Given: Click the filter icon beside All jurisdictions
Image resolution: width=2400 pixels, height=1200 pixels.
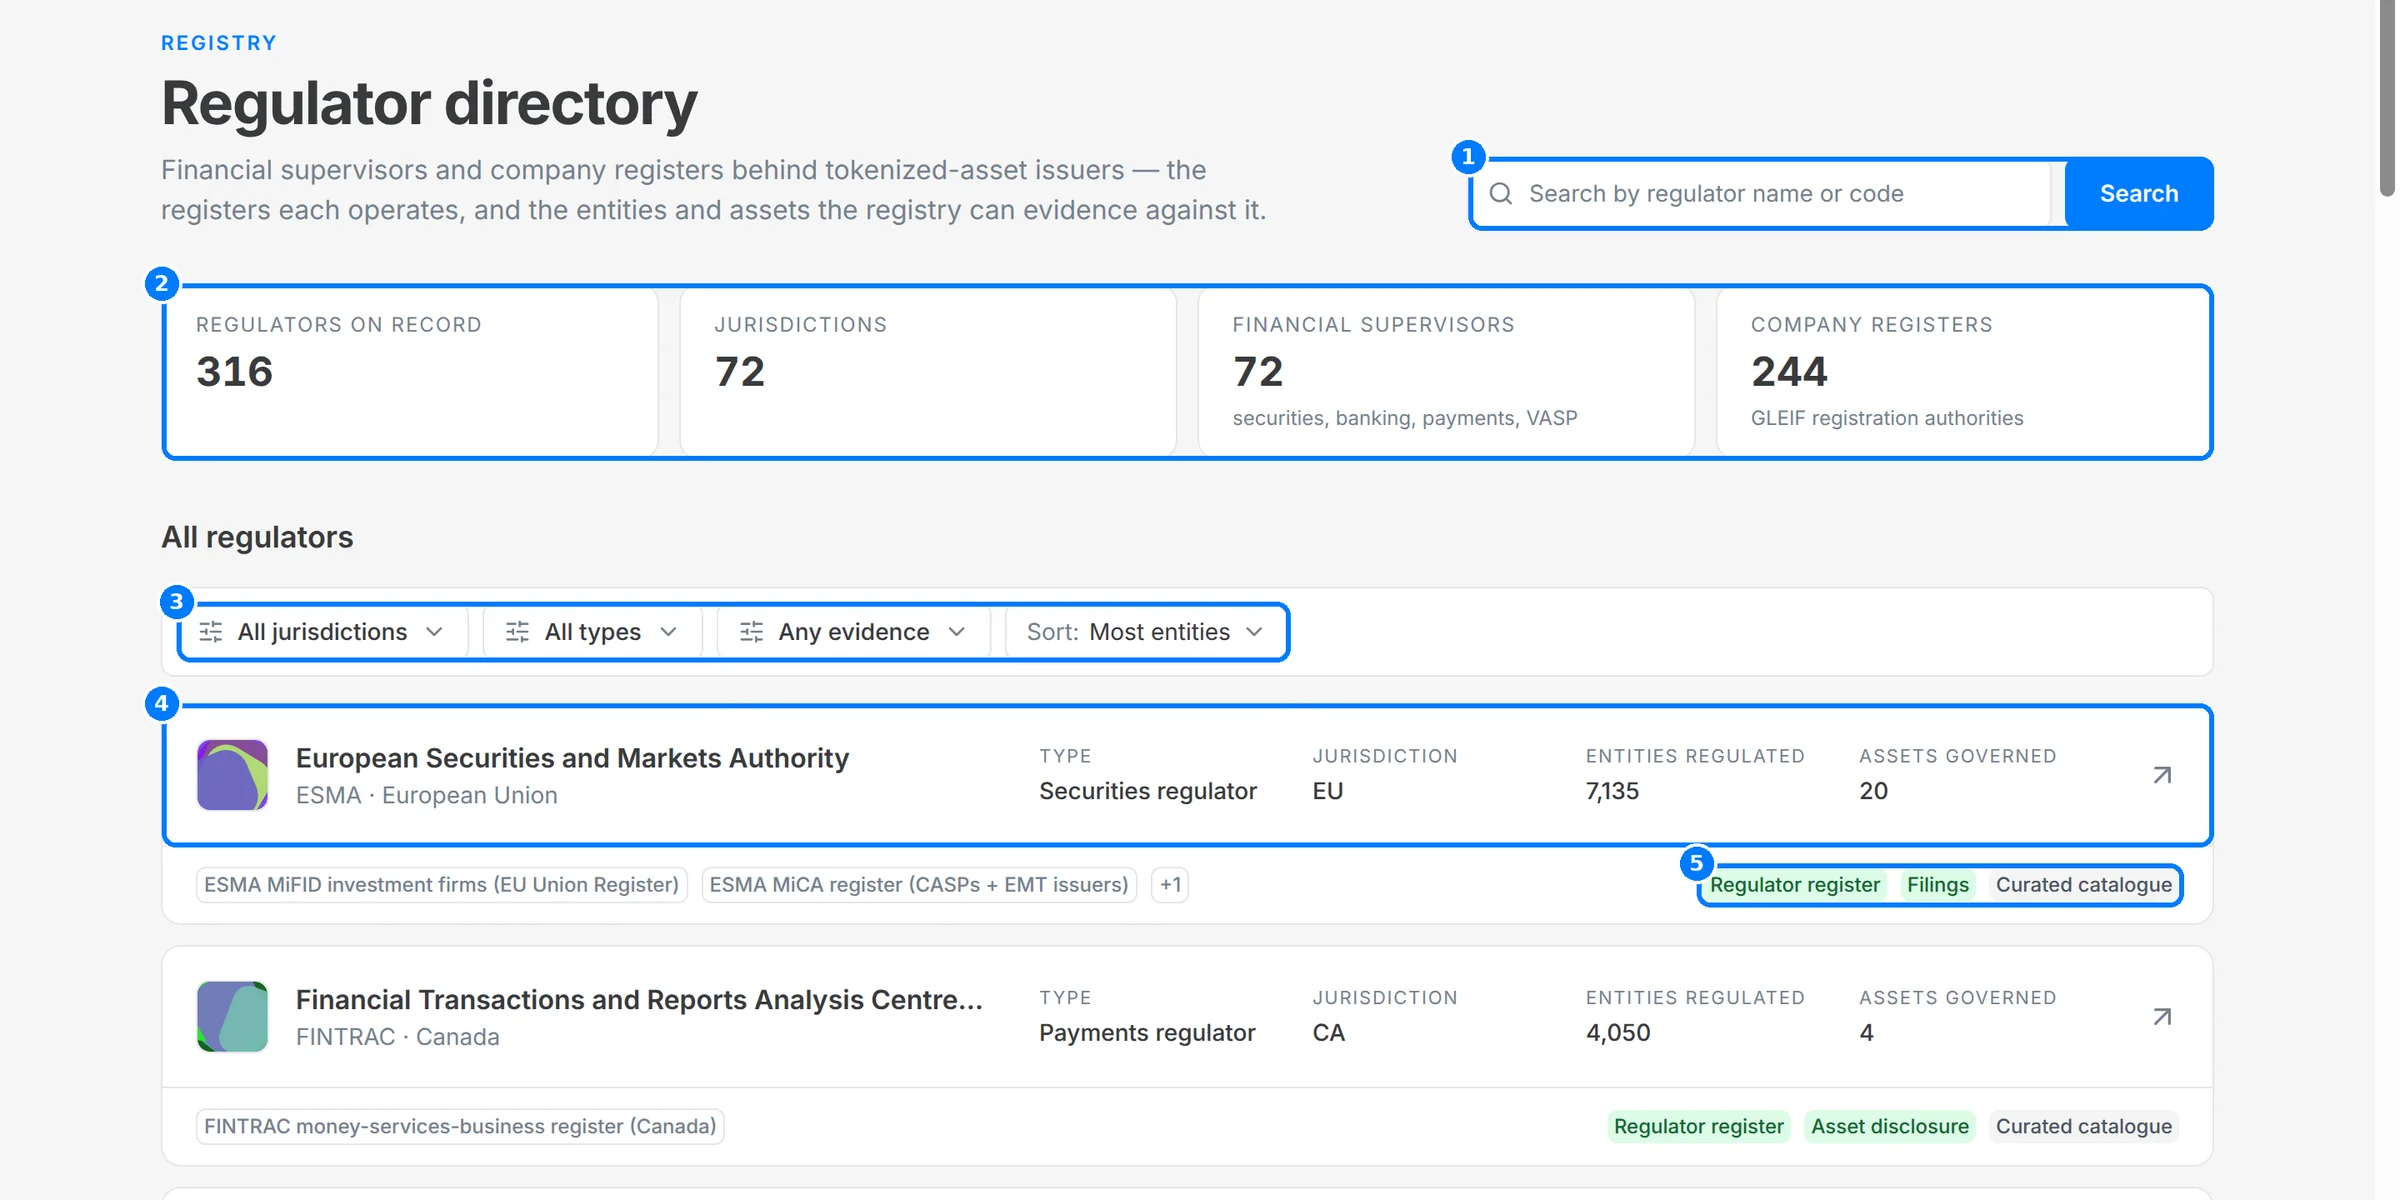Looking at the screenshot, I should tap(211, 632).
